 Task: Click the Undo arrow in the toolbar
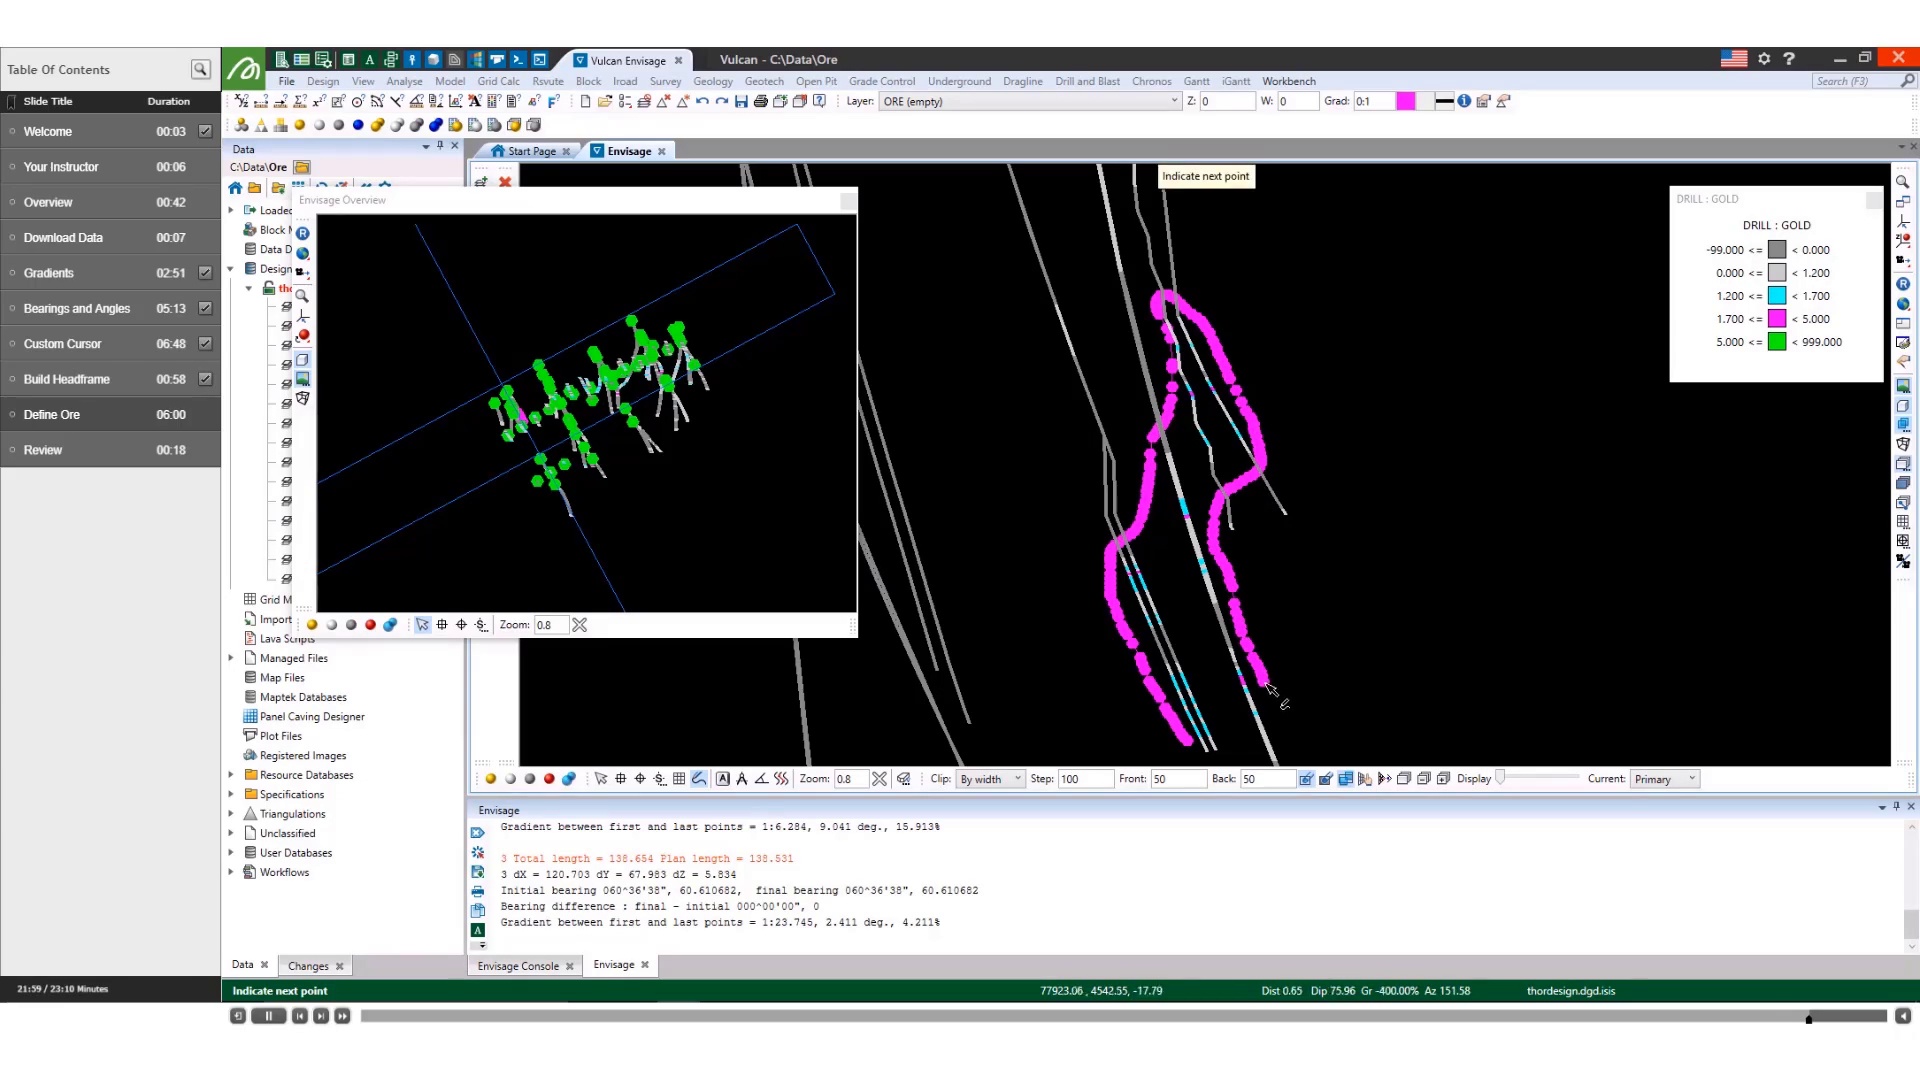[x=701, y=101]
